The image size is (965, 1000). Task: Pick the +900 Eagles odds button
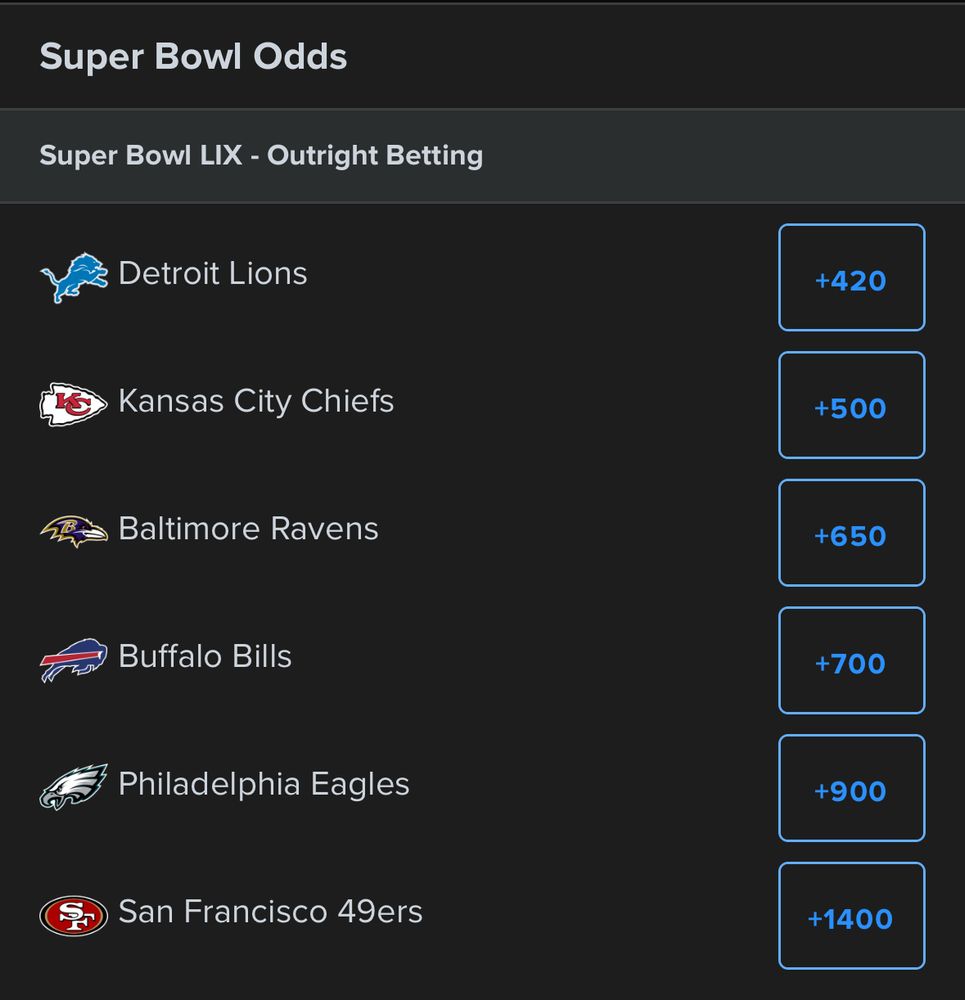(851, 788)
